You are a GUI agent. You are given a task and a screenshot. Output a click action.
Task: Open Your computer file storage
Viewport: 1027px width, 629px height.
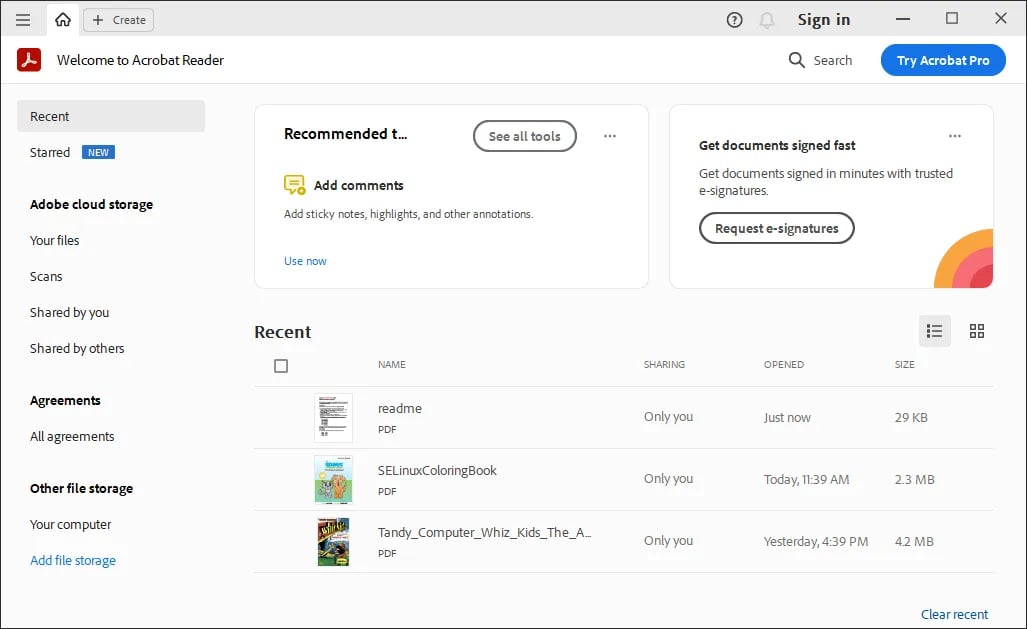[x=71, y=525]
